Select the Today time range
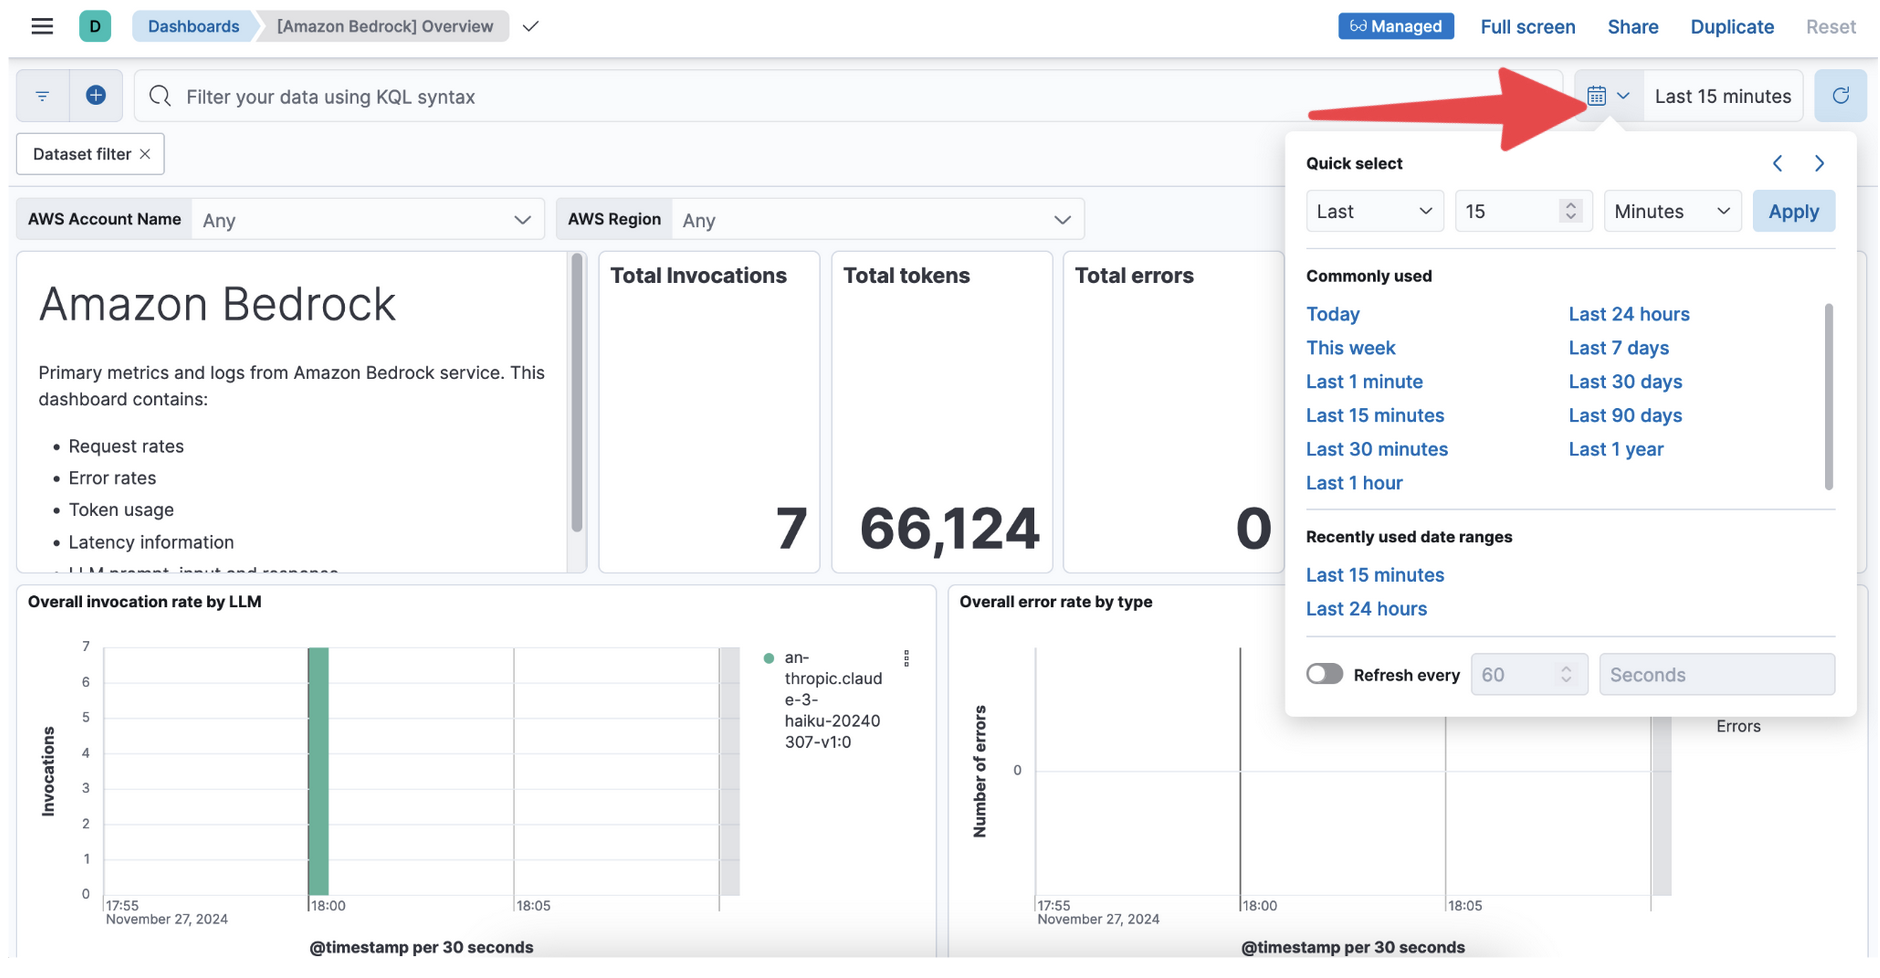This screenshot has width=1880, height=978. tap(1332, 314)
